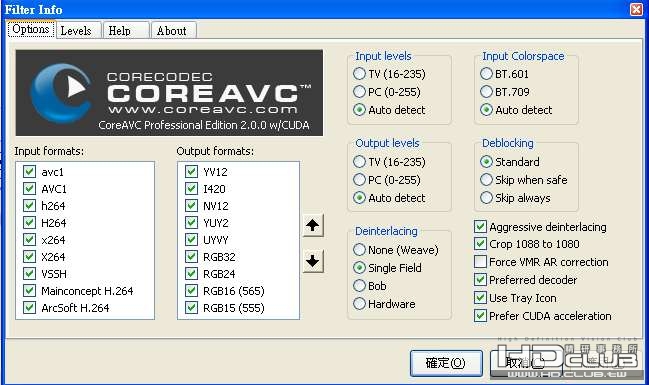Toggle Use Tray Icon checkbox
Screen dimensions: 649x385
point(480,298)
